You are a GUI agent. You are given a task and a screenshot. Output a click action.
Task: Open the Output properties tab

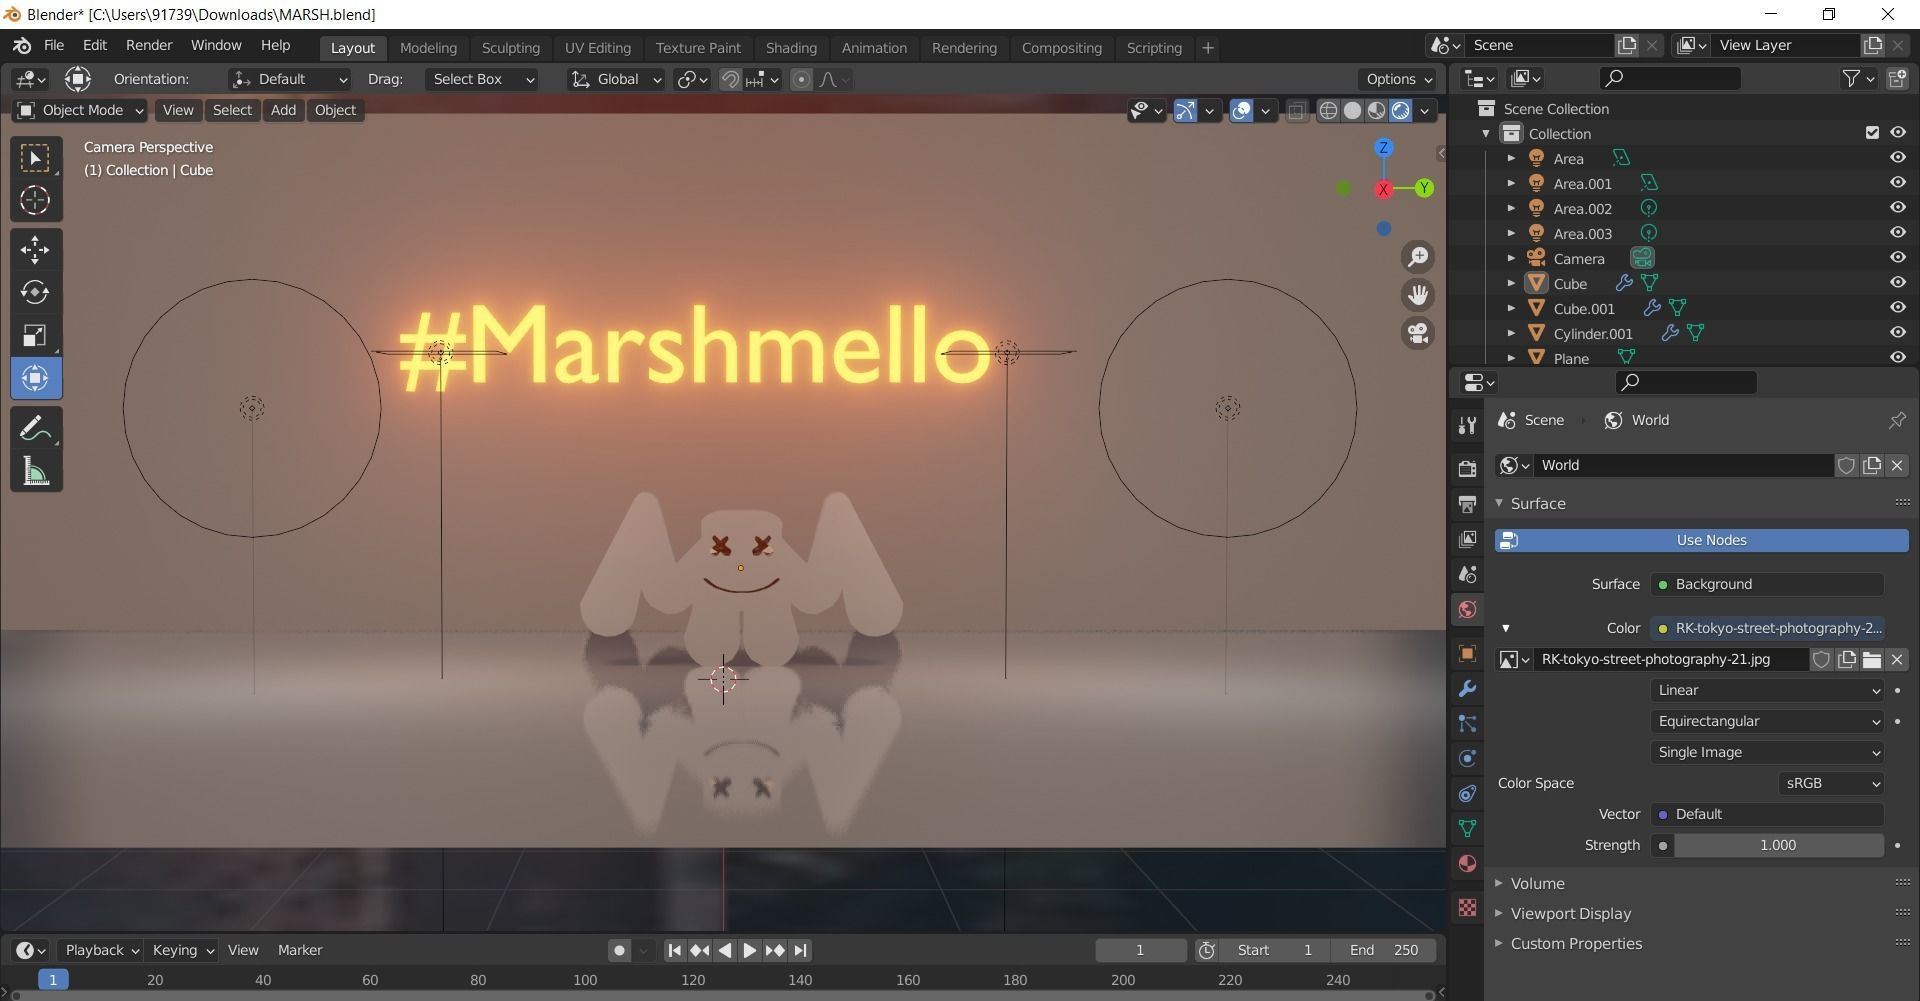point(1467,504)
